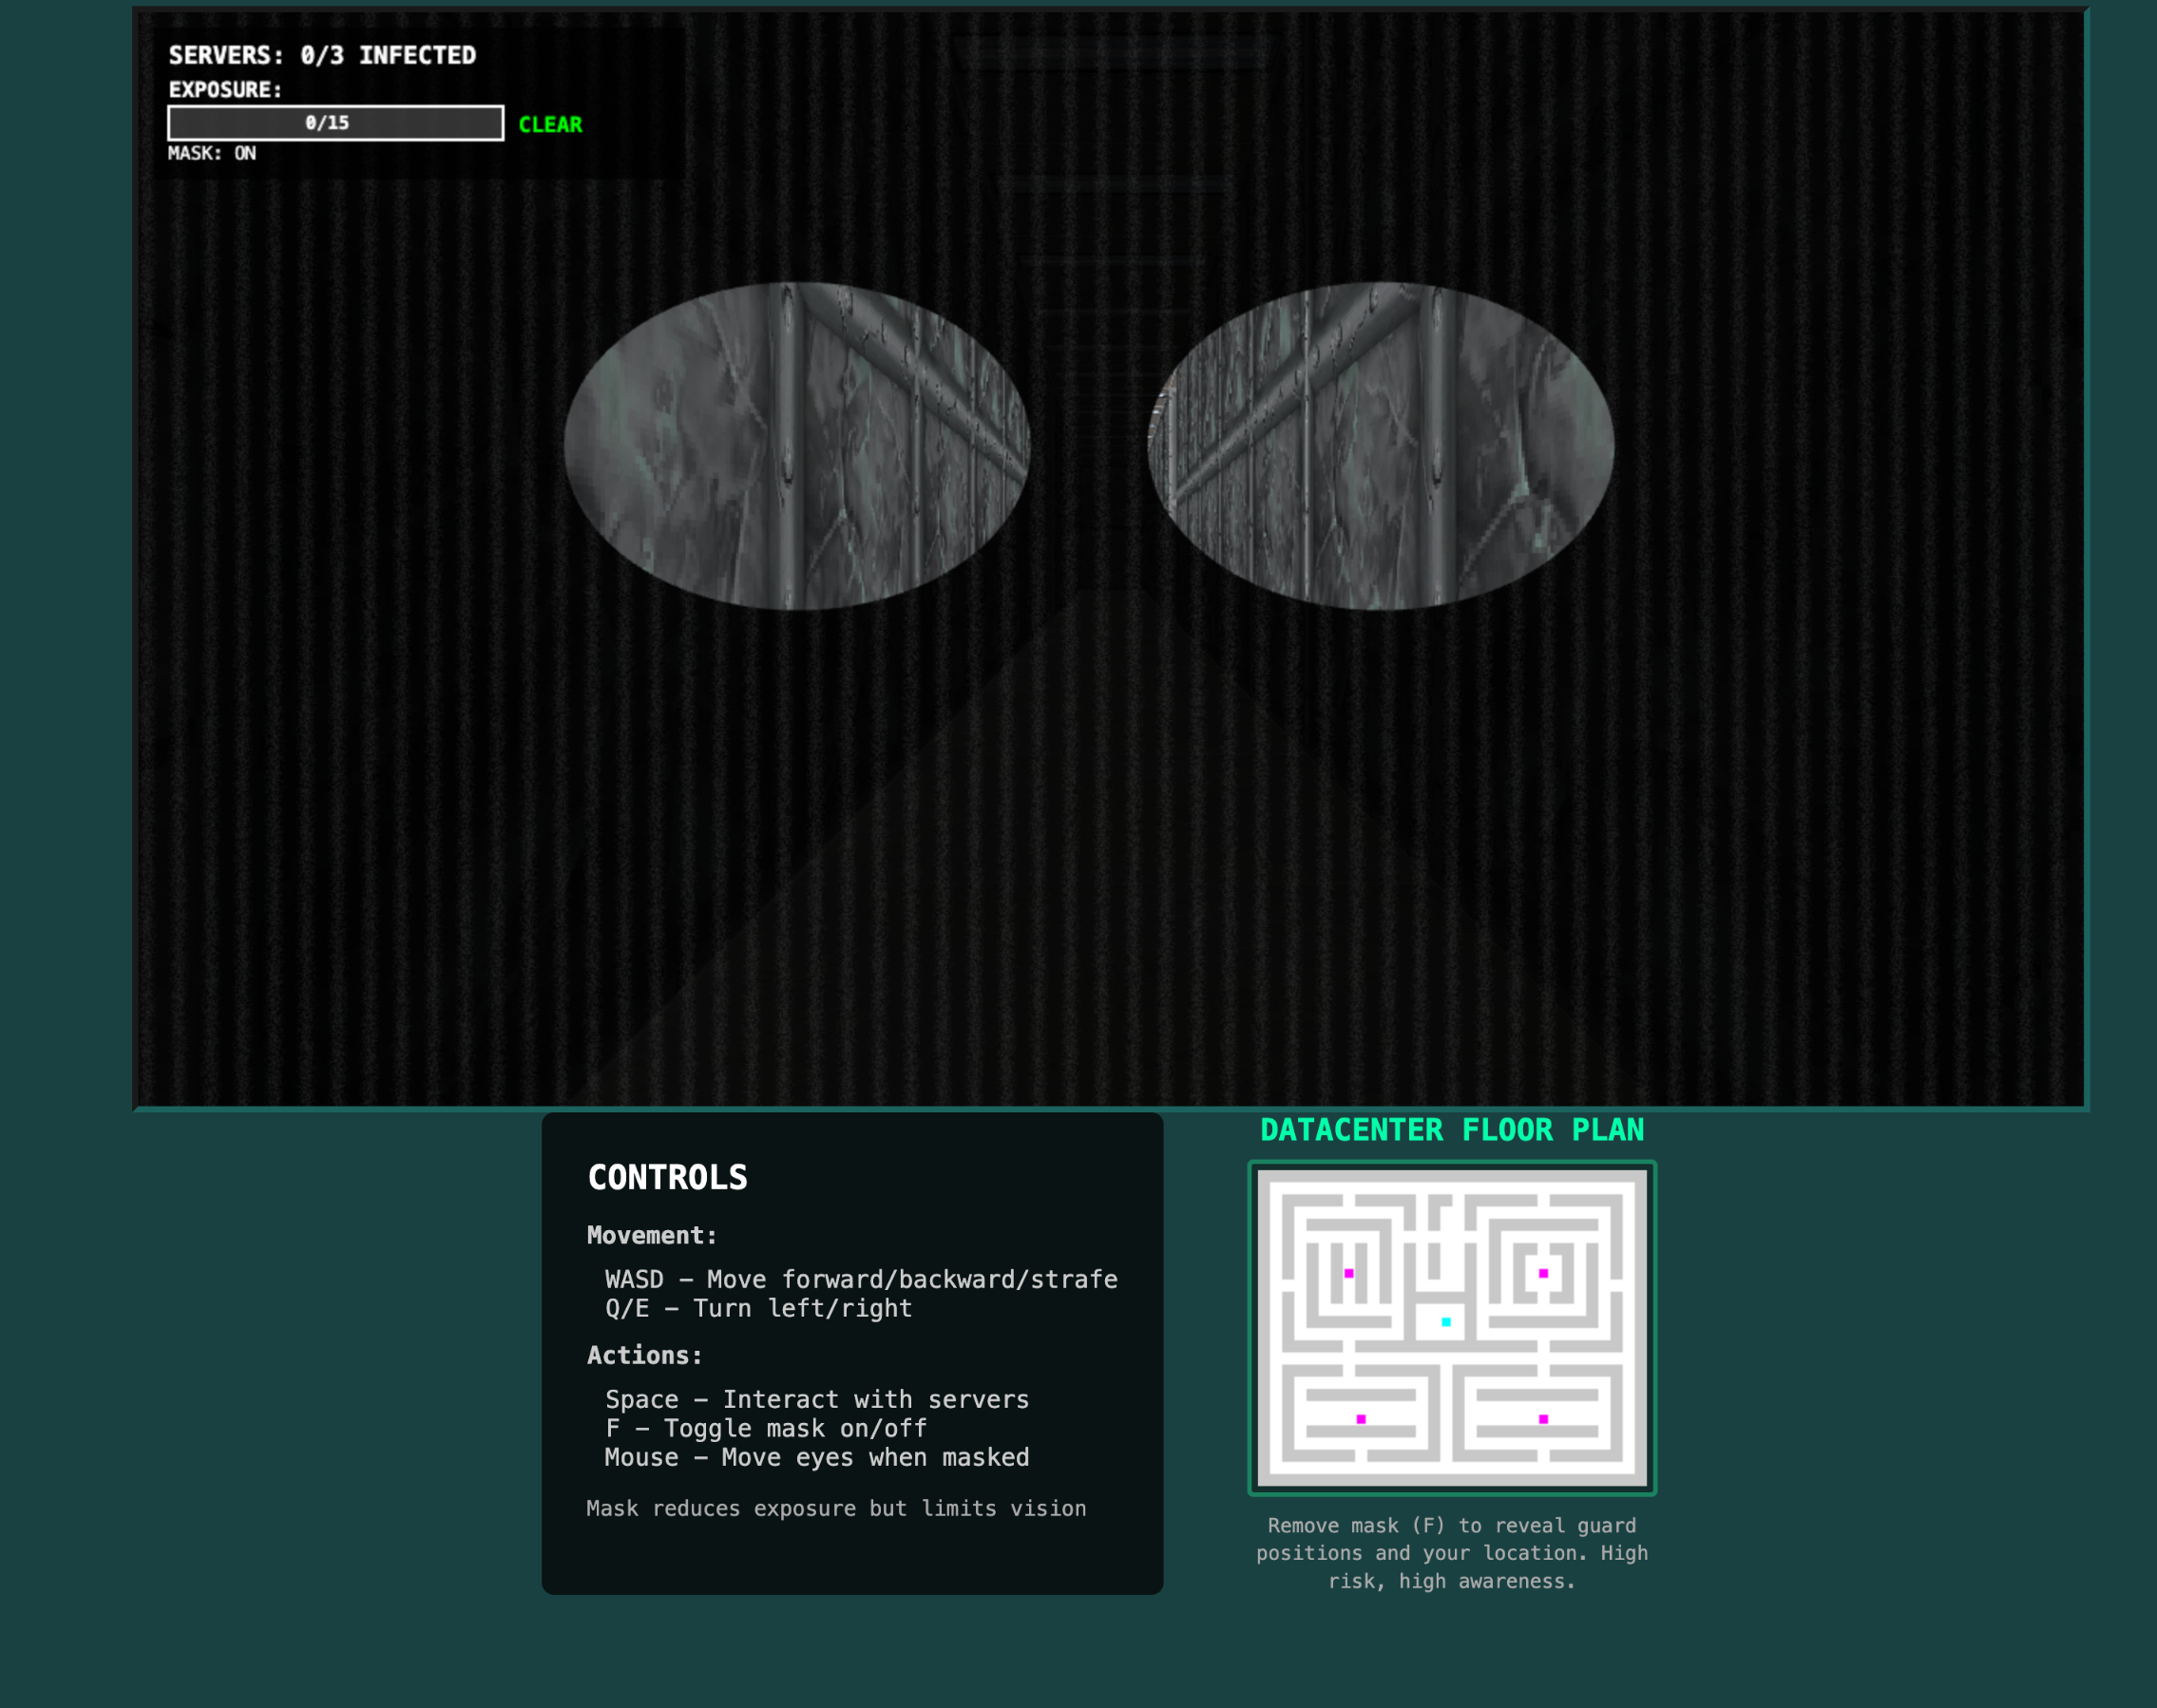
Task: Click the left mask eye hole
Action: tap(797, 446)
